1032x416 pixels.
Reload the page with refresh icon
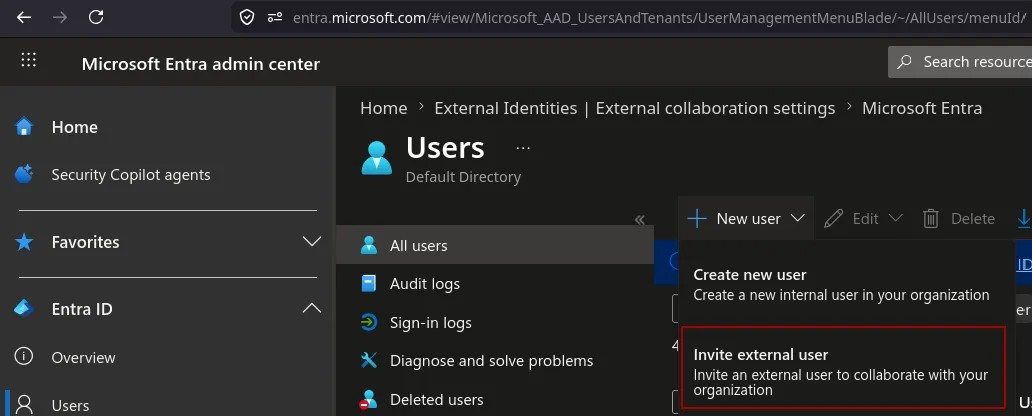point(96,17)
